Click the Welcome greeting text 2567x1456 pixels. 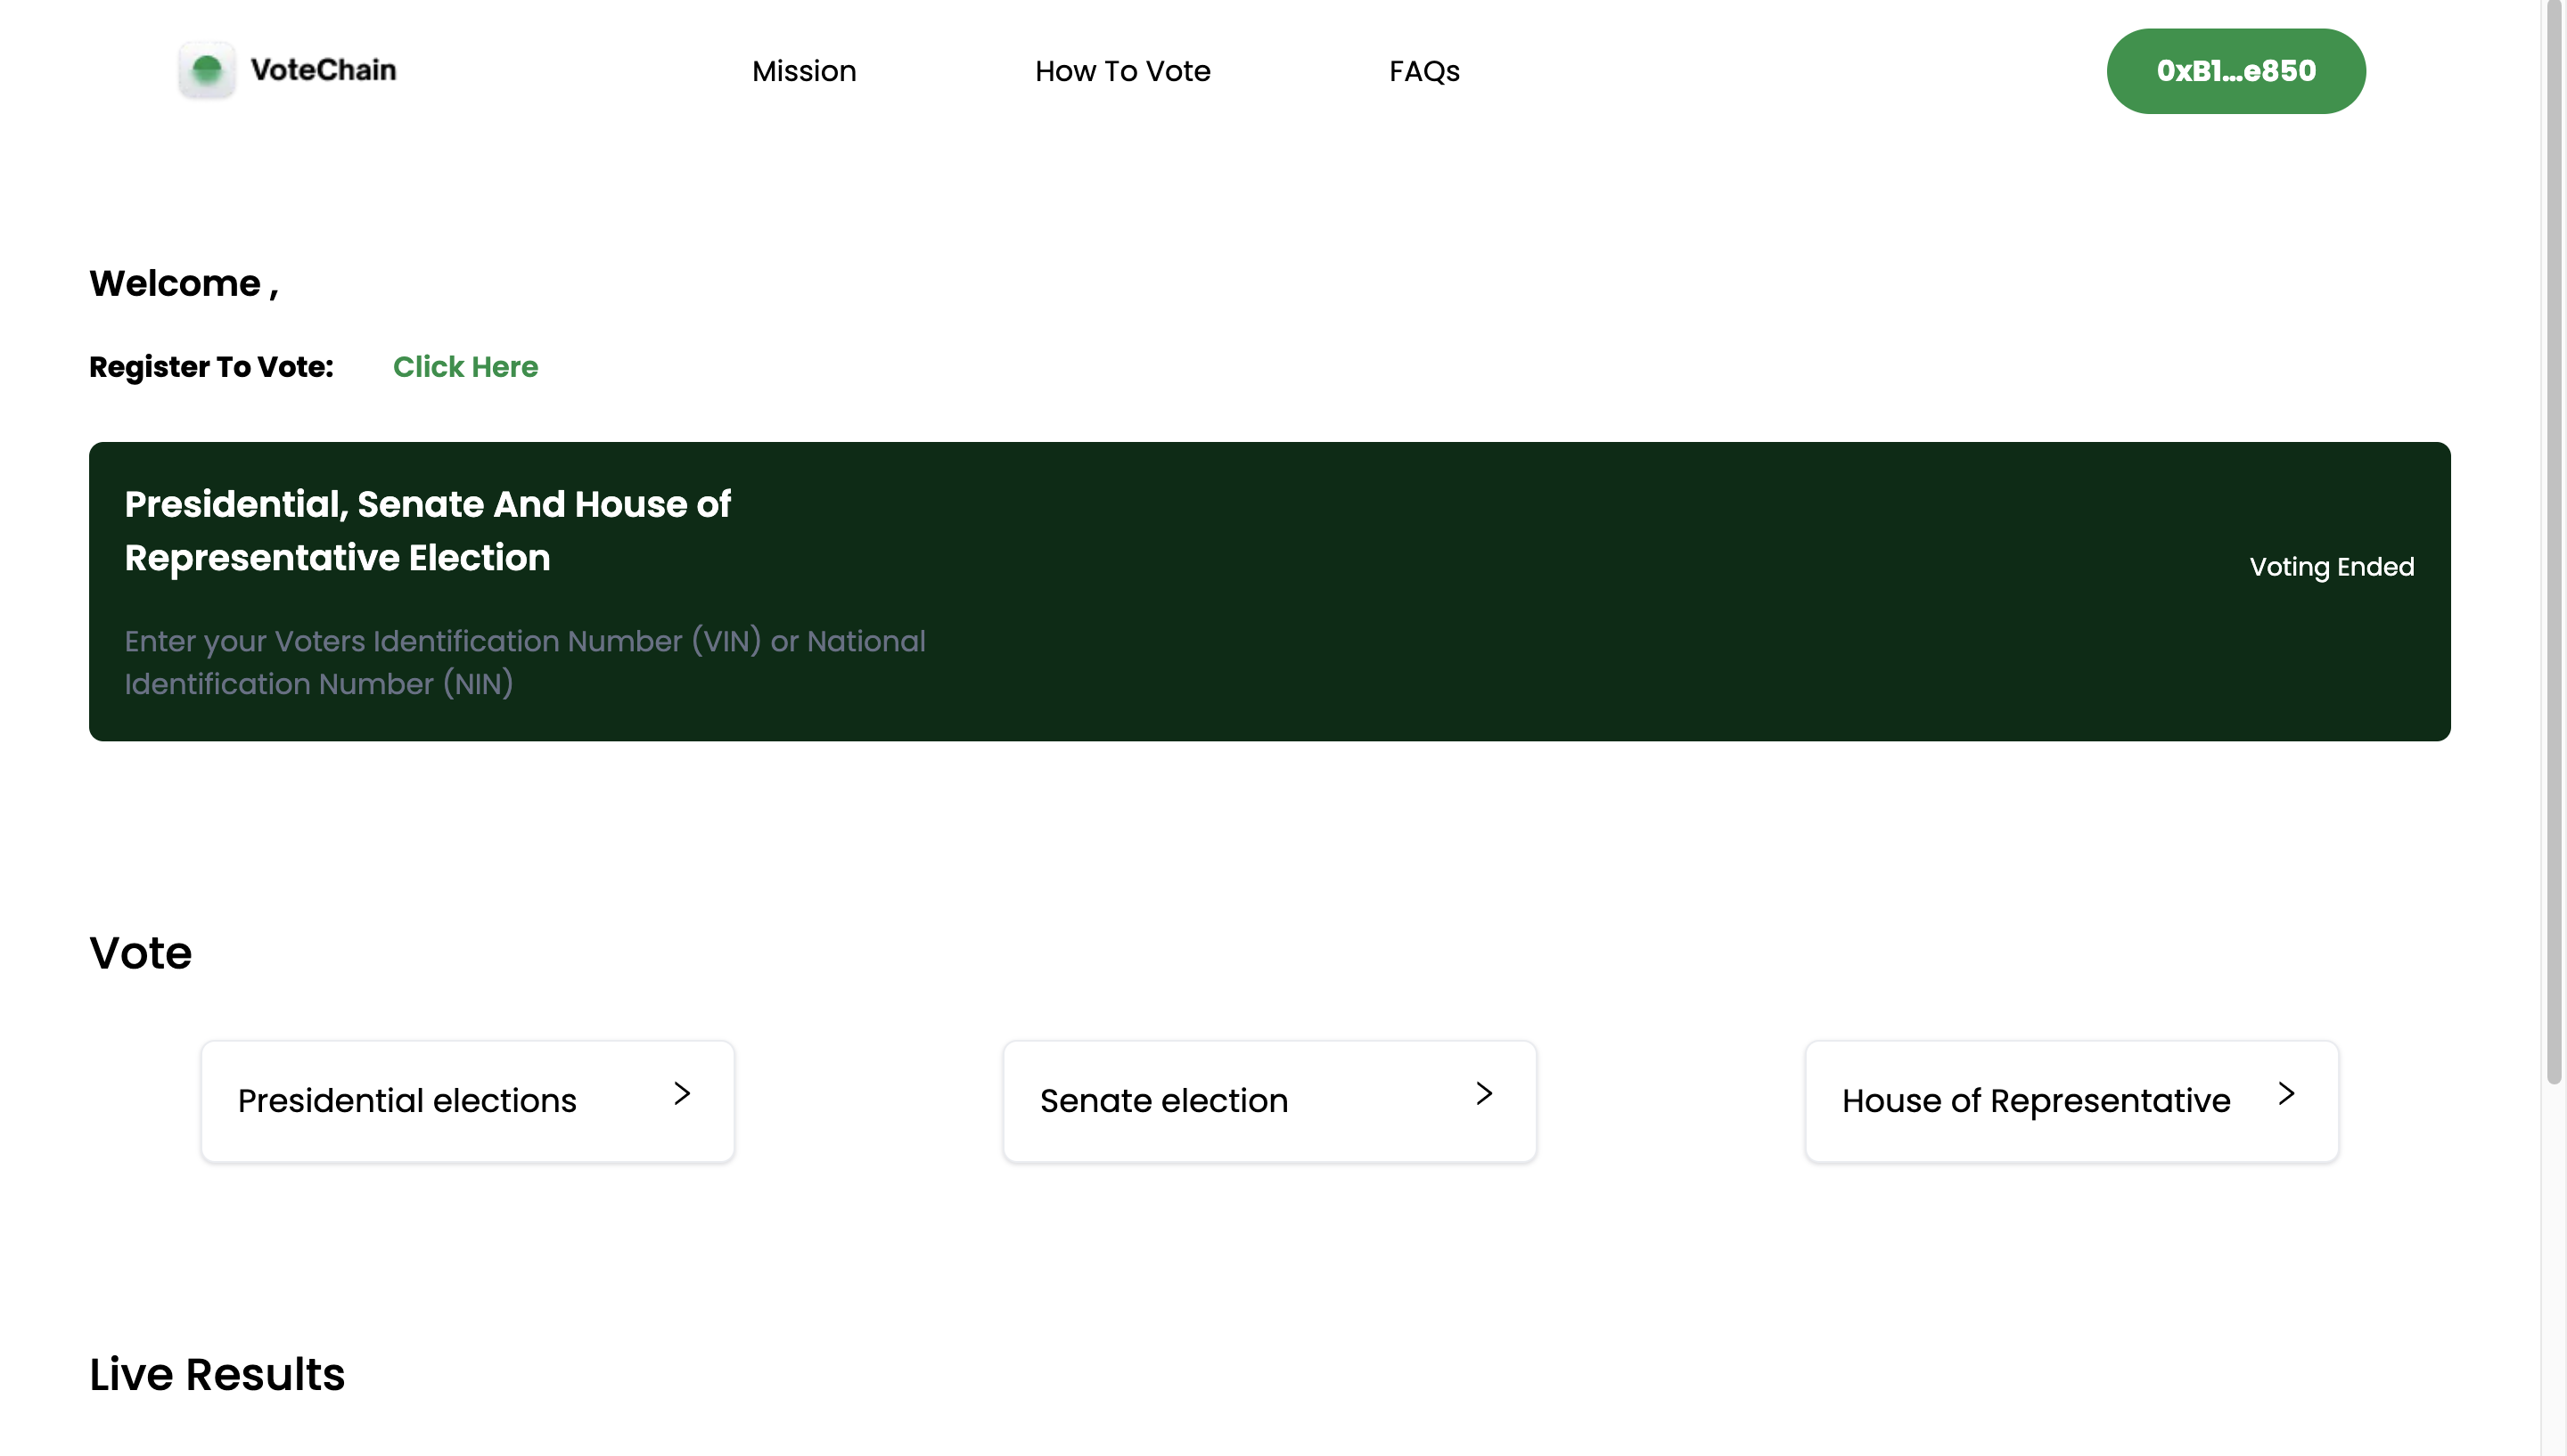(183, 284)
